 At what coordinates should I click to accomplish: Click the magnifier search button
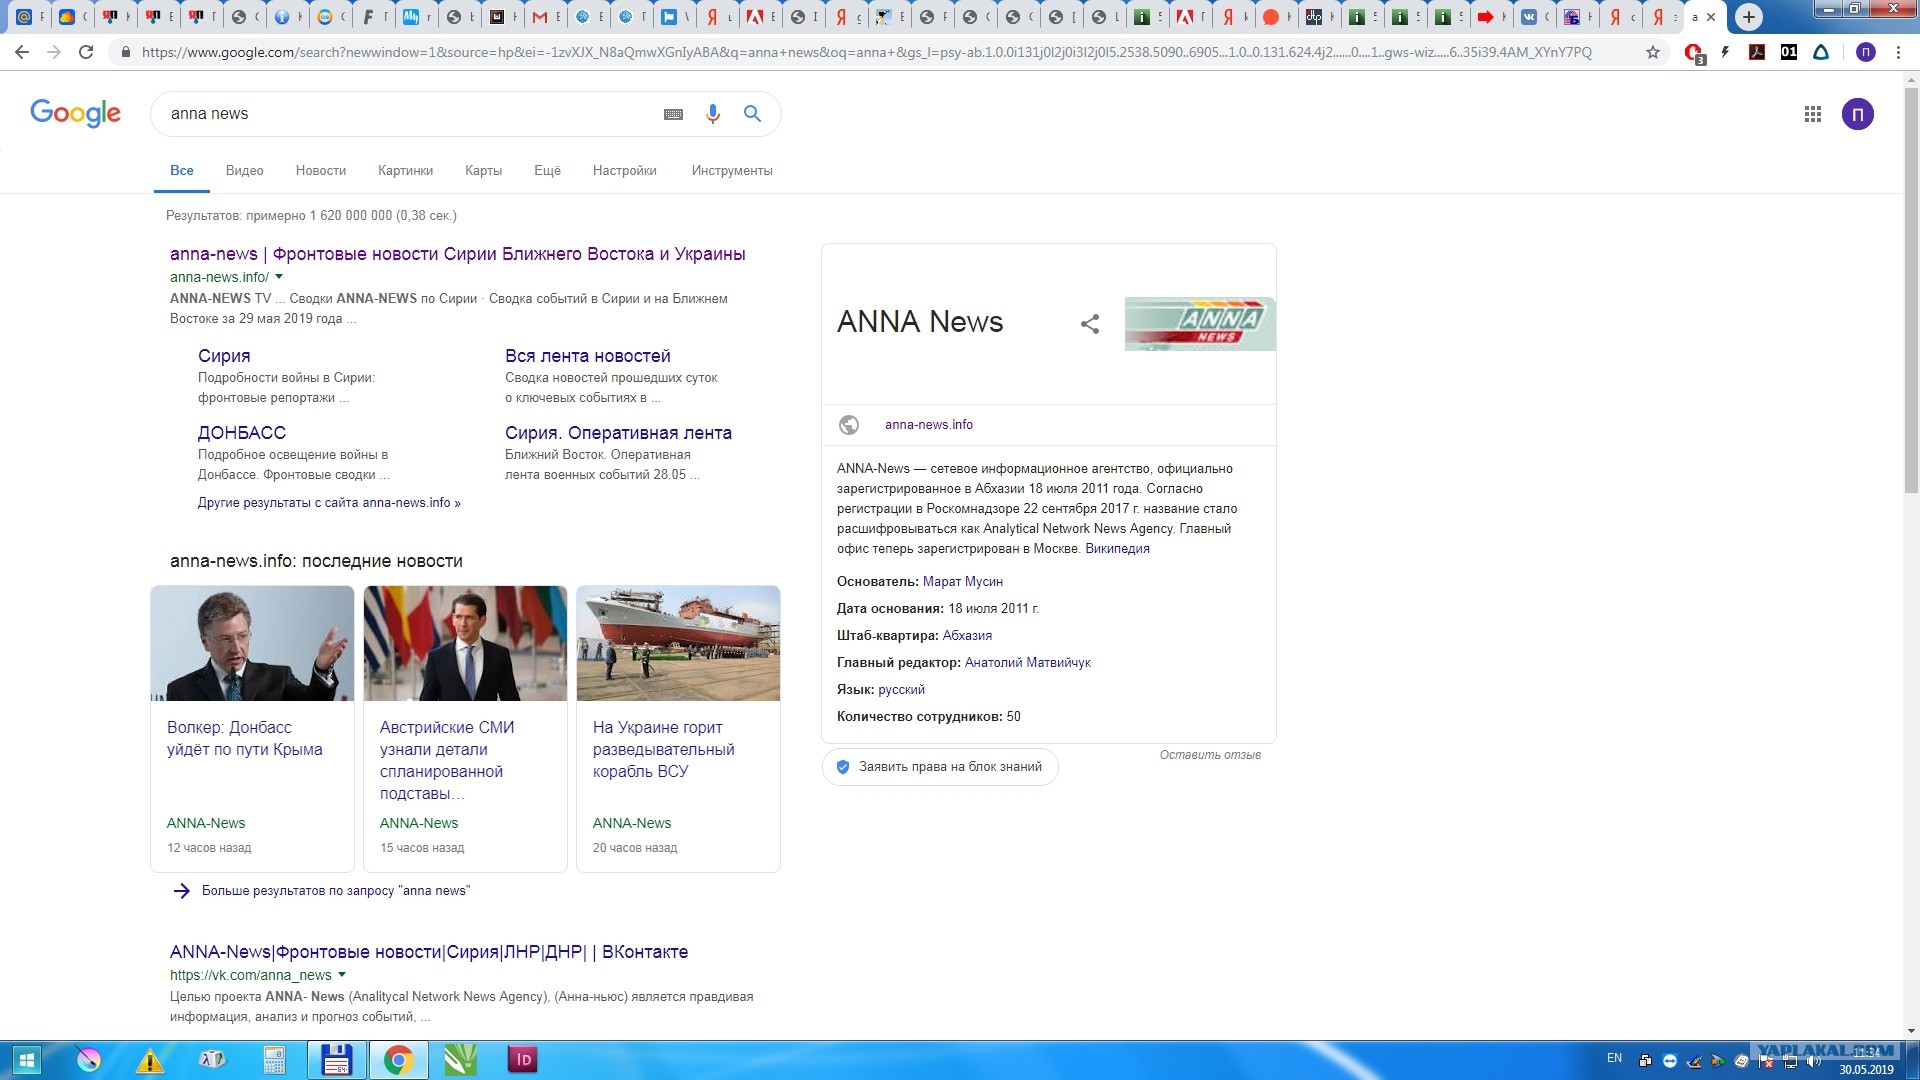tap(753, 114)
